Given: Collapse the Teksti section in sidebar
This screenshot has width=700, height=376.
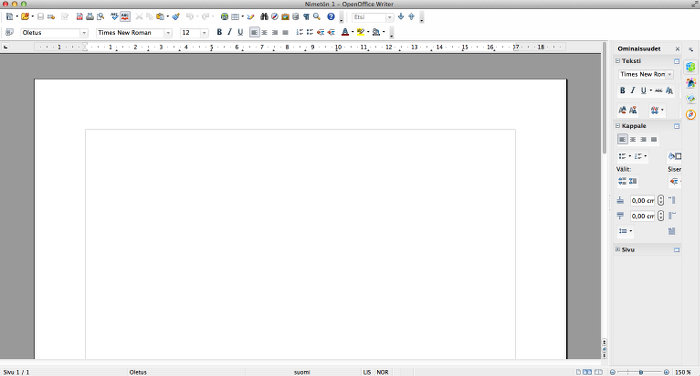Looking at the screenshot, I should 617,61.
